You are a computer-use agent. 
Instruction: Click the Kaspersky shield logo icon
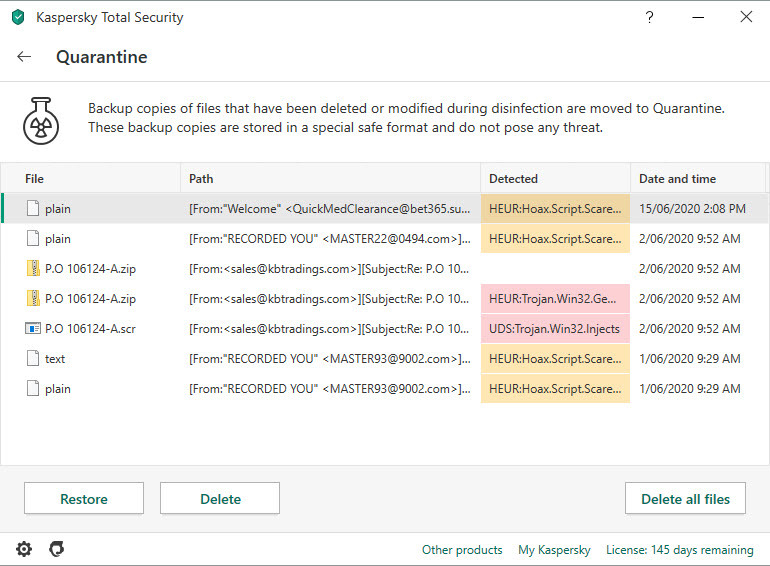point(18,17)
